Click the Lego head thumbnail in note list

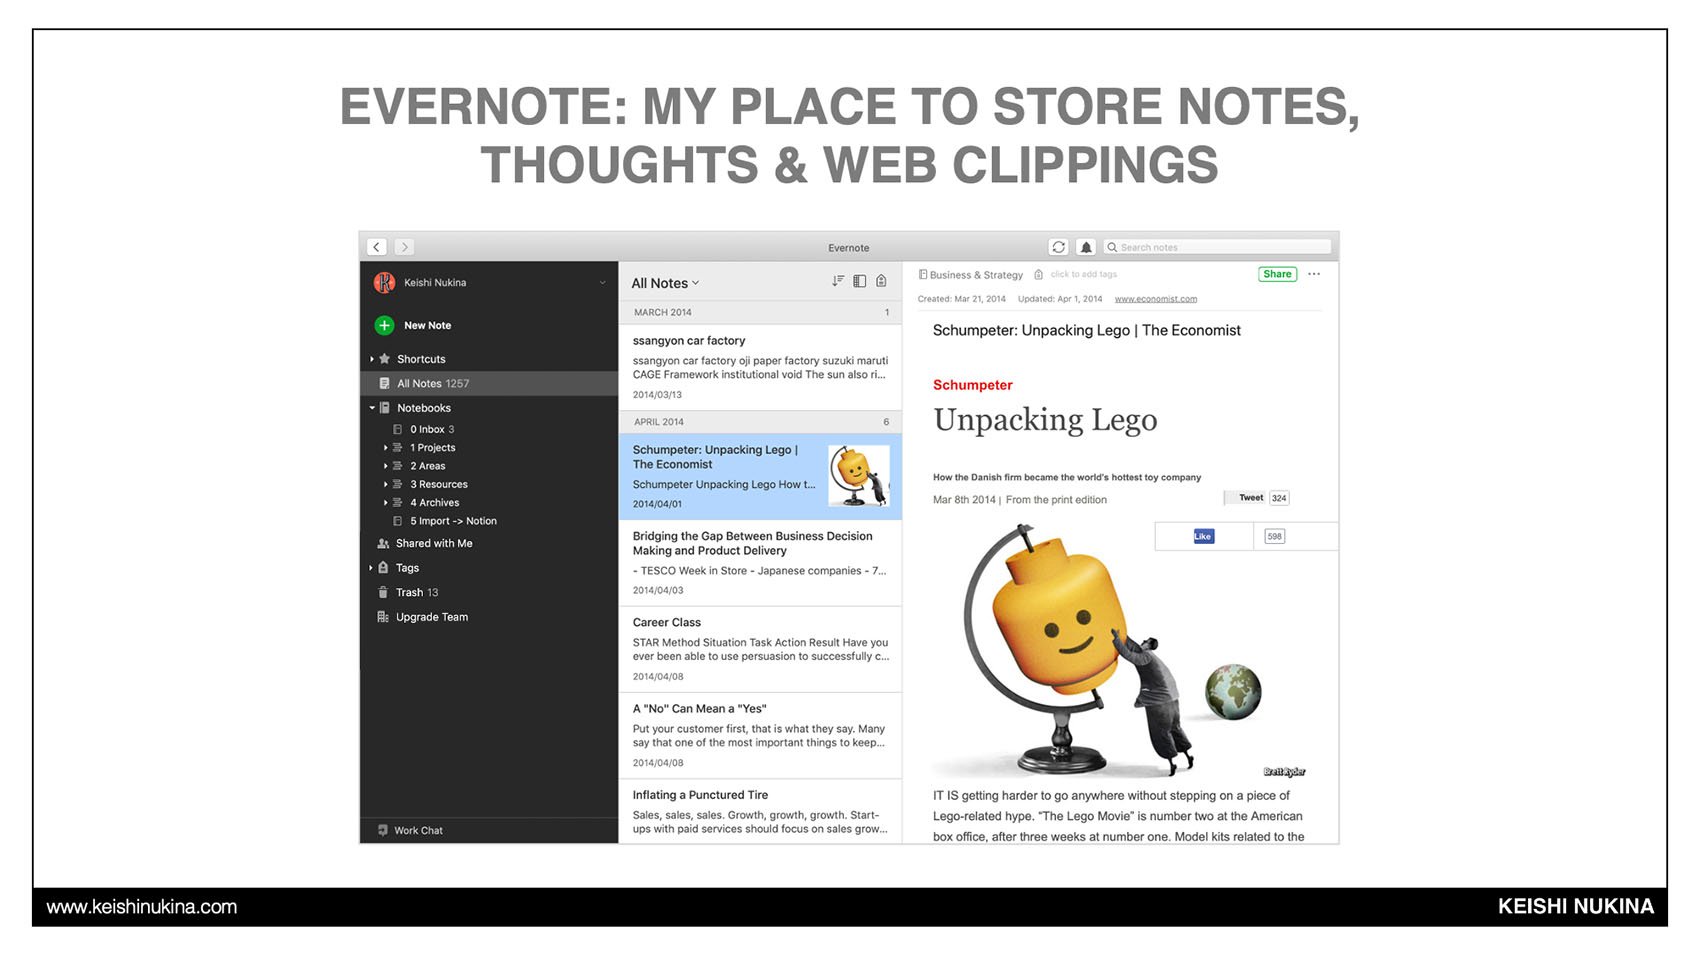(859, 476)
